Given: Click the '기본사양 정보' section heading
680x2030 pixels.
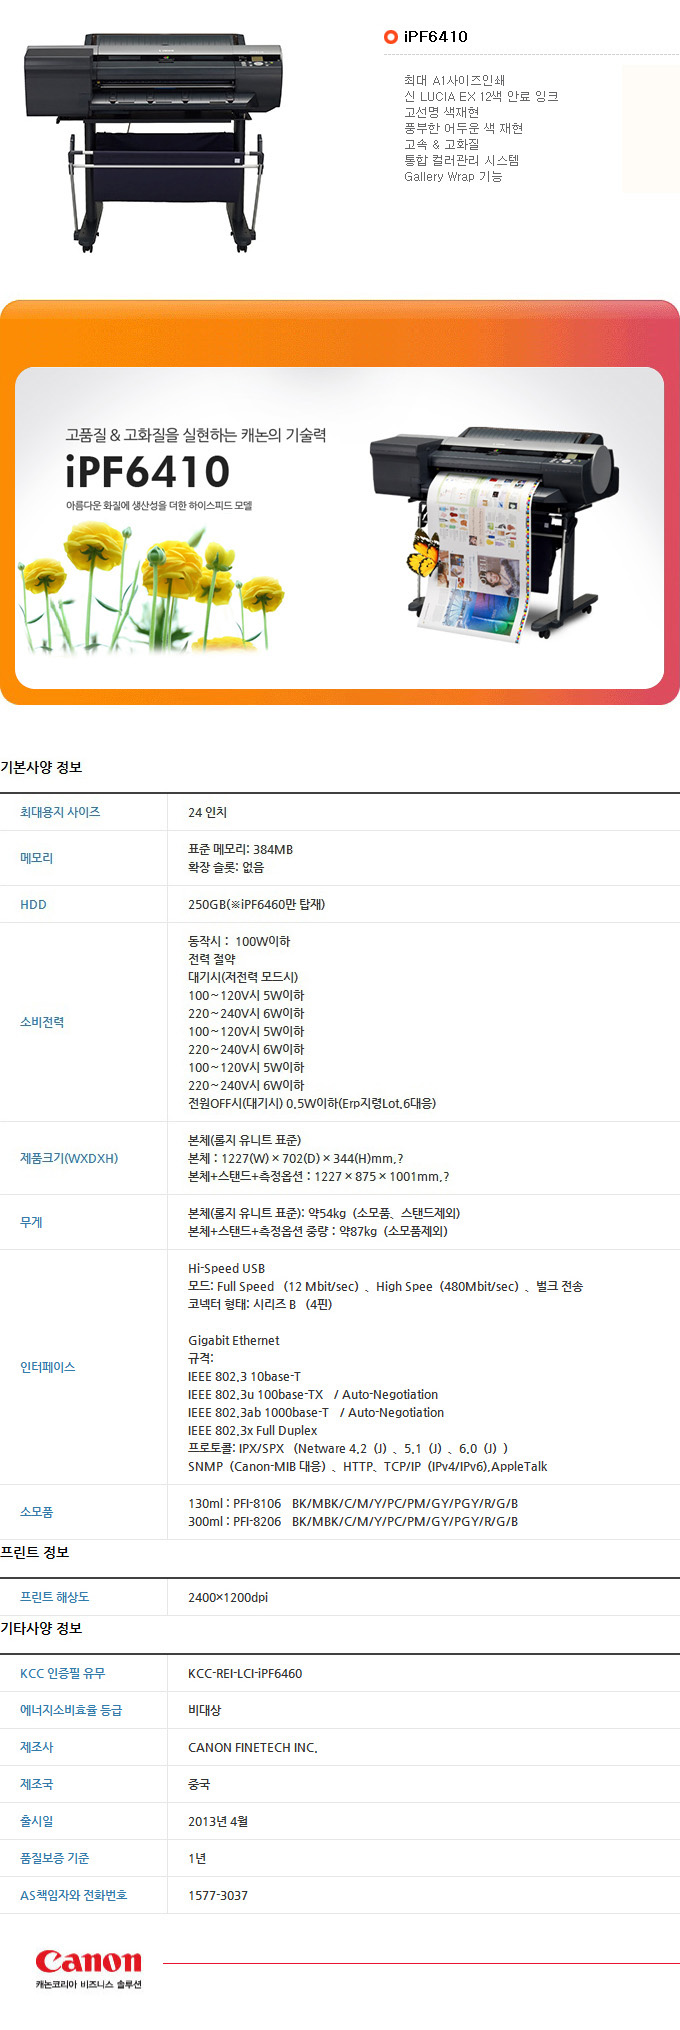Looking at the screenshot, I should (x=41, y=767).
